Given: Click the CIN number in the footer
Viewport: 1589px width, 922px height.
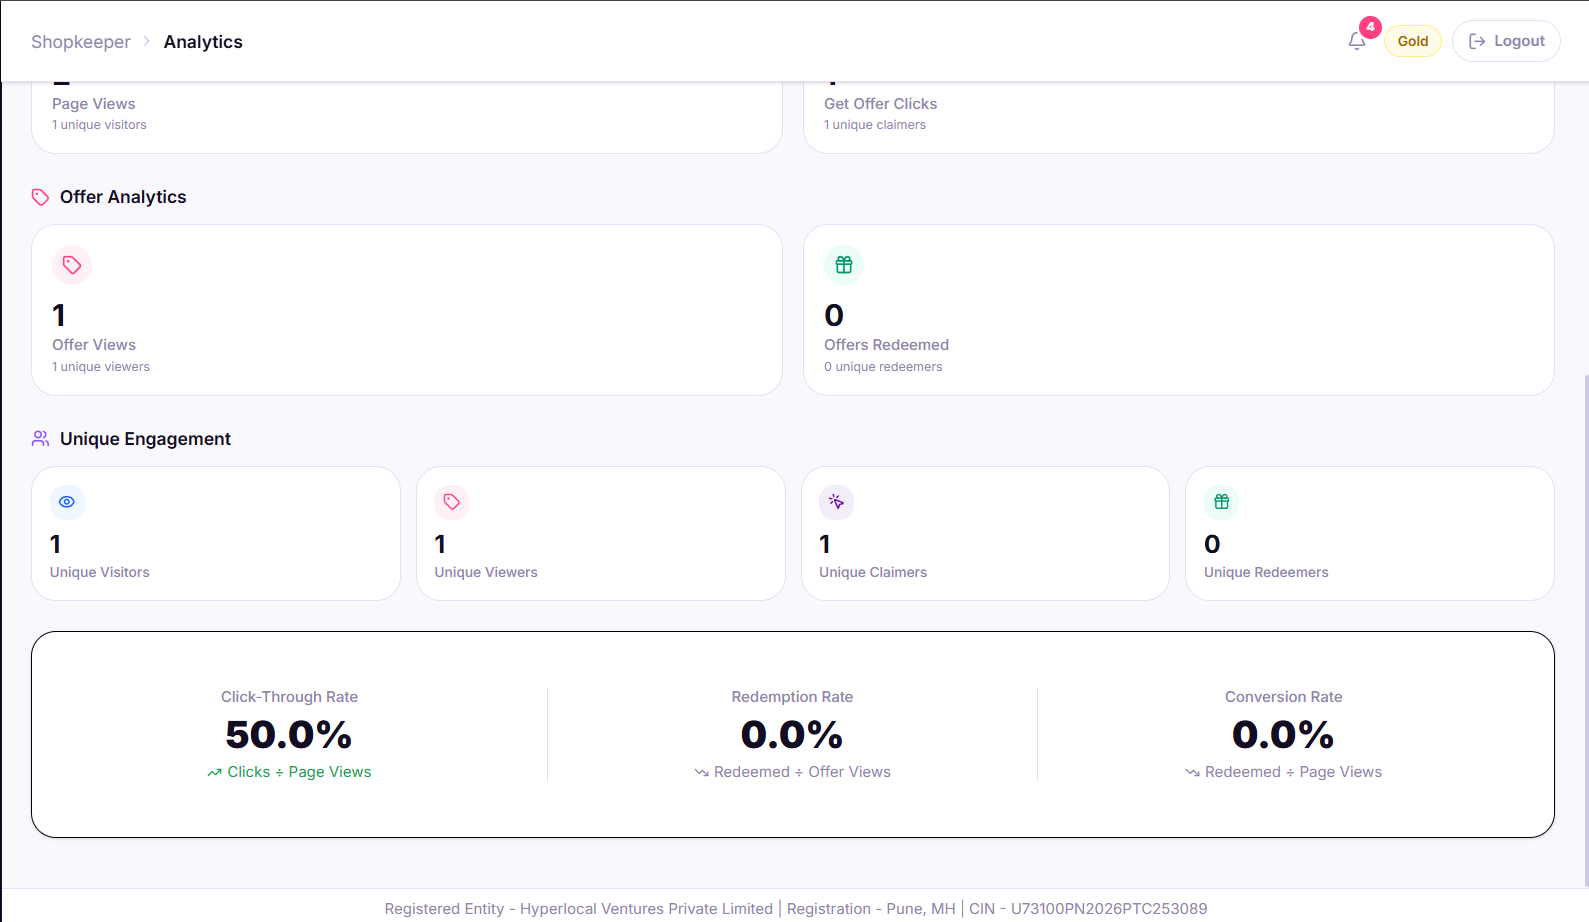Looking at the screenshot, I should tap(1088, 909).
